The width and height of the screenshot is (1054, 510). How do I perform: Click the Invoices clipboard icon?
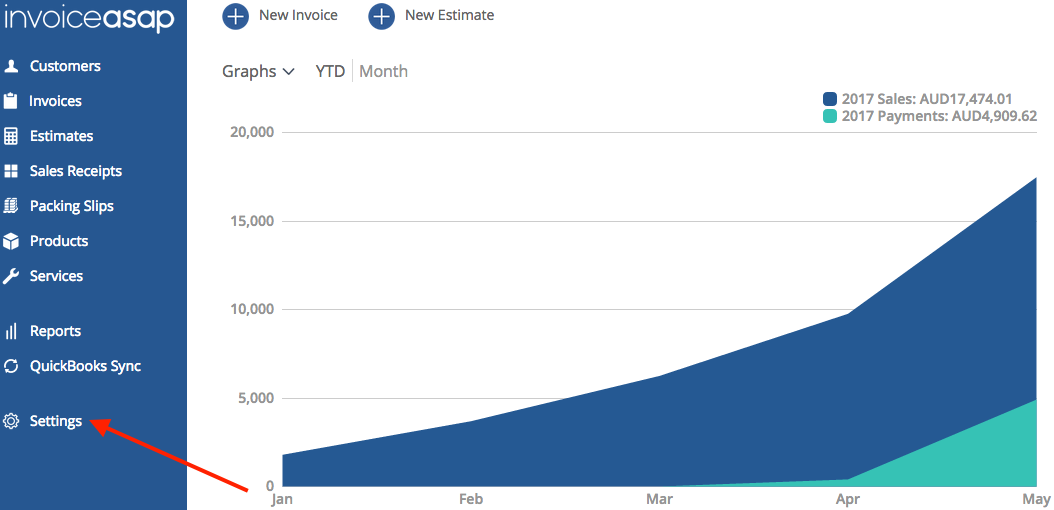pyautogui.click(x=11, y=101)
